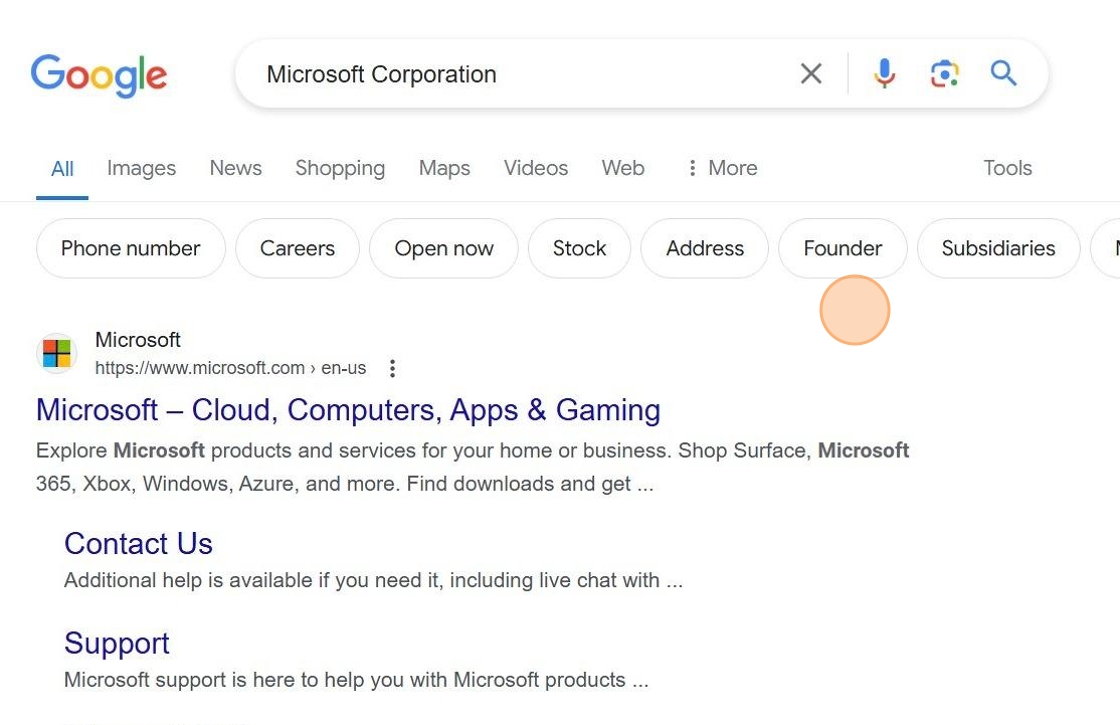Click the Microsoft favicon logo
This screenshot has width=1120, height=725.
[57, 354]
